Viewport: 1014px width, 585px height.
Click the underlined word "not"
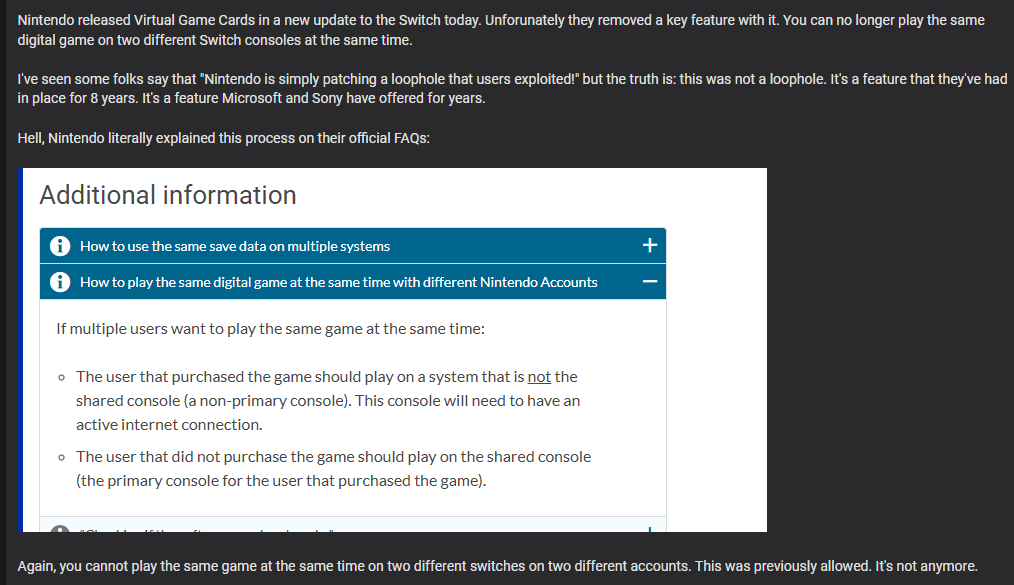pyautogui.click(x=539, y=377)
